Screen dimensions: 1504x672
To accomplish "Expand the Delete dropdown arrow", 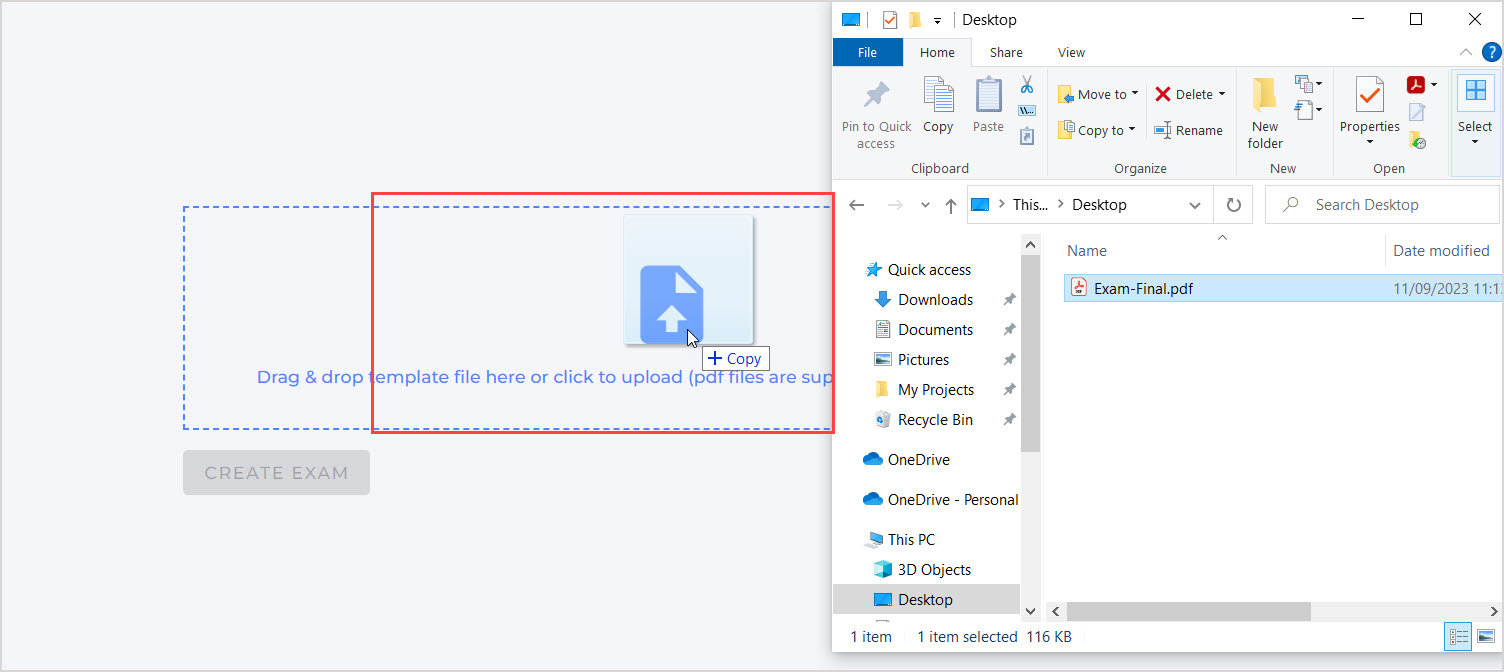I will tap(1222, 95).
